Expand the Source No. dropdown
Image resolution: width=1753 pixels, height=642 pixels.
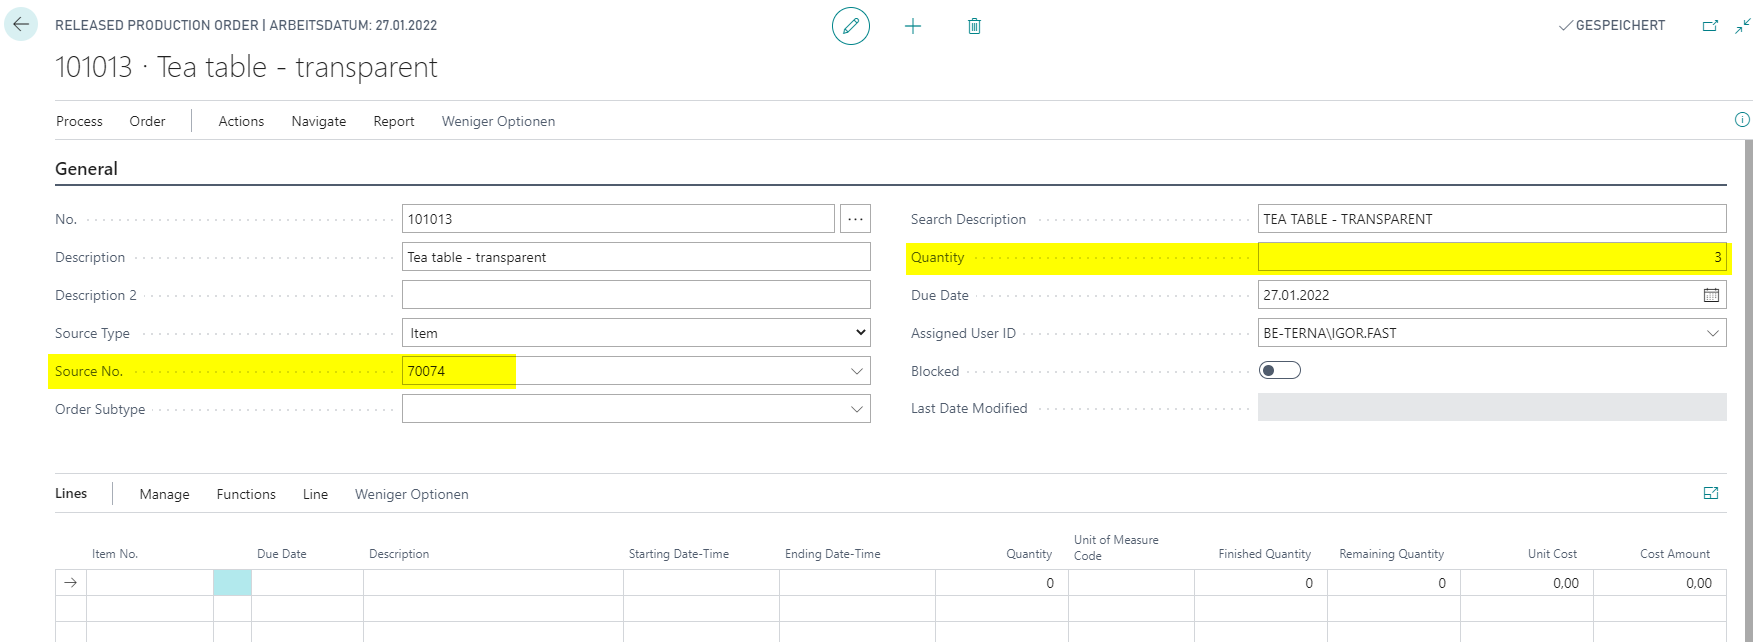[856, 371]
